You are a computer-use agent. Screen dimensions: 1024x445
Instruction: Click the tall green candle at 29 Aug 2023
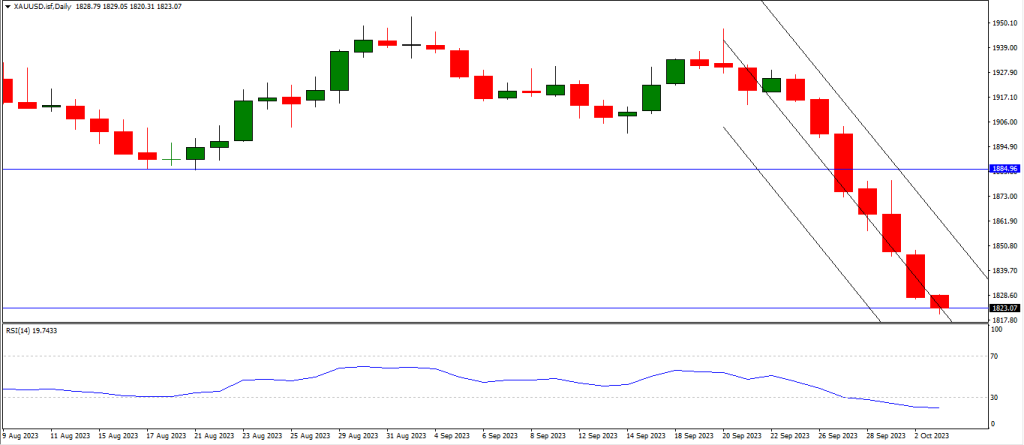pyautogui.click(x=339, y=70)
